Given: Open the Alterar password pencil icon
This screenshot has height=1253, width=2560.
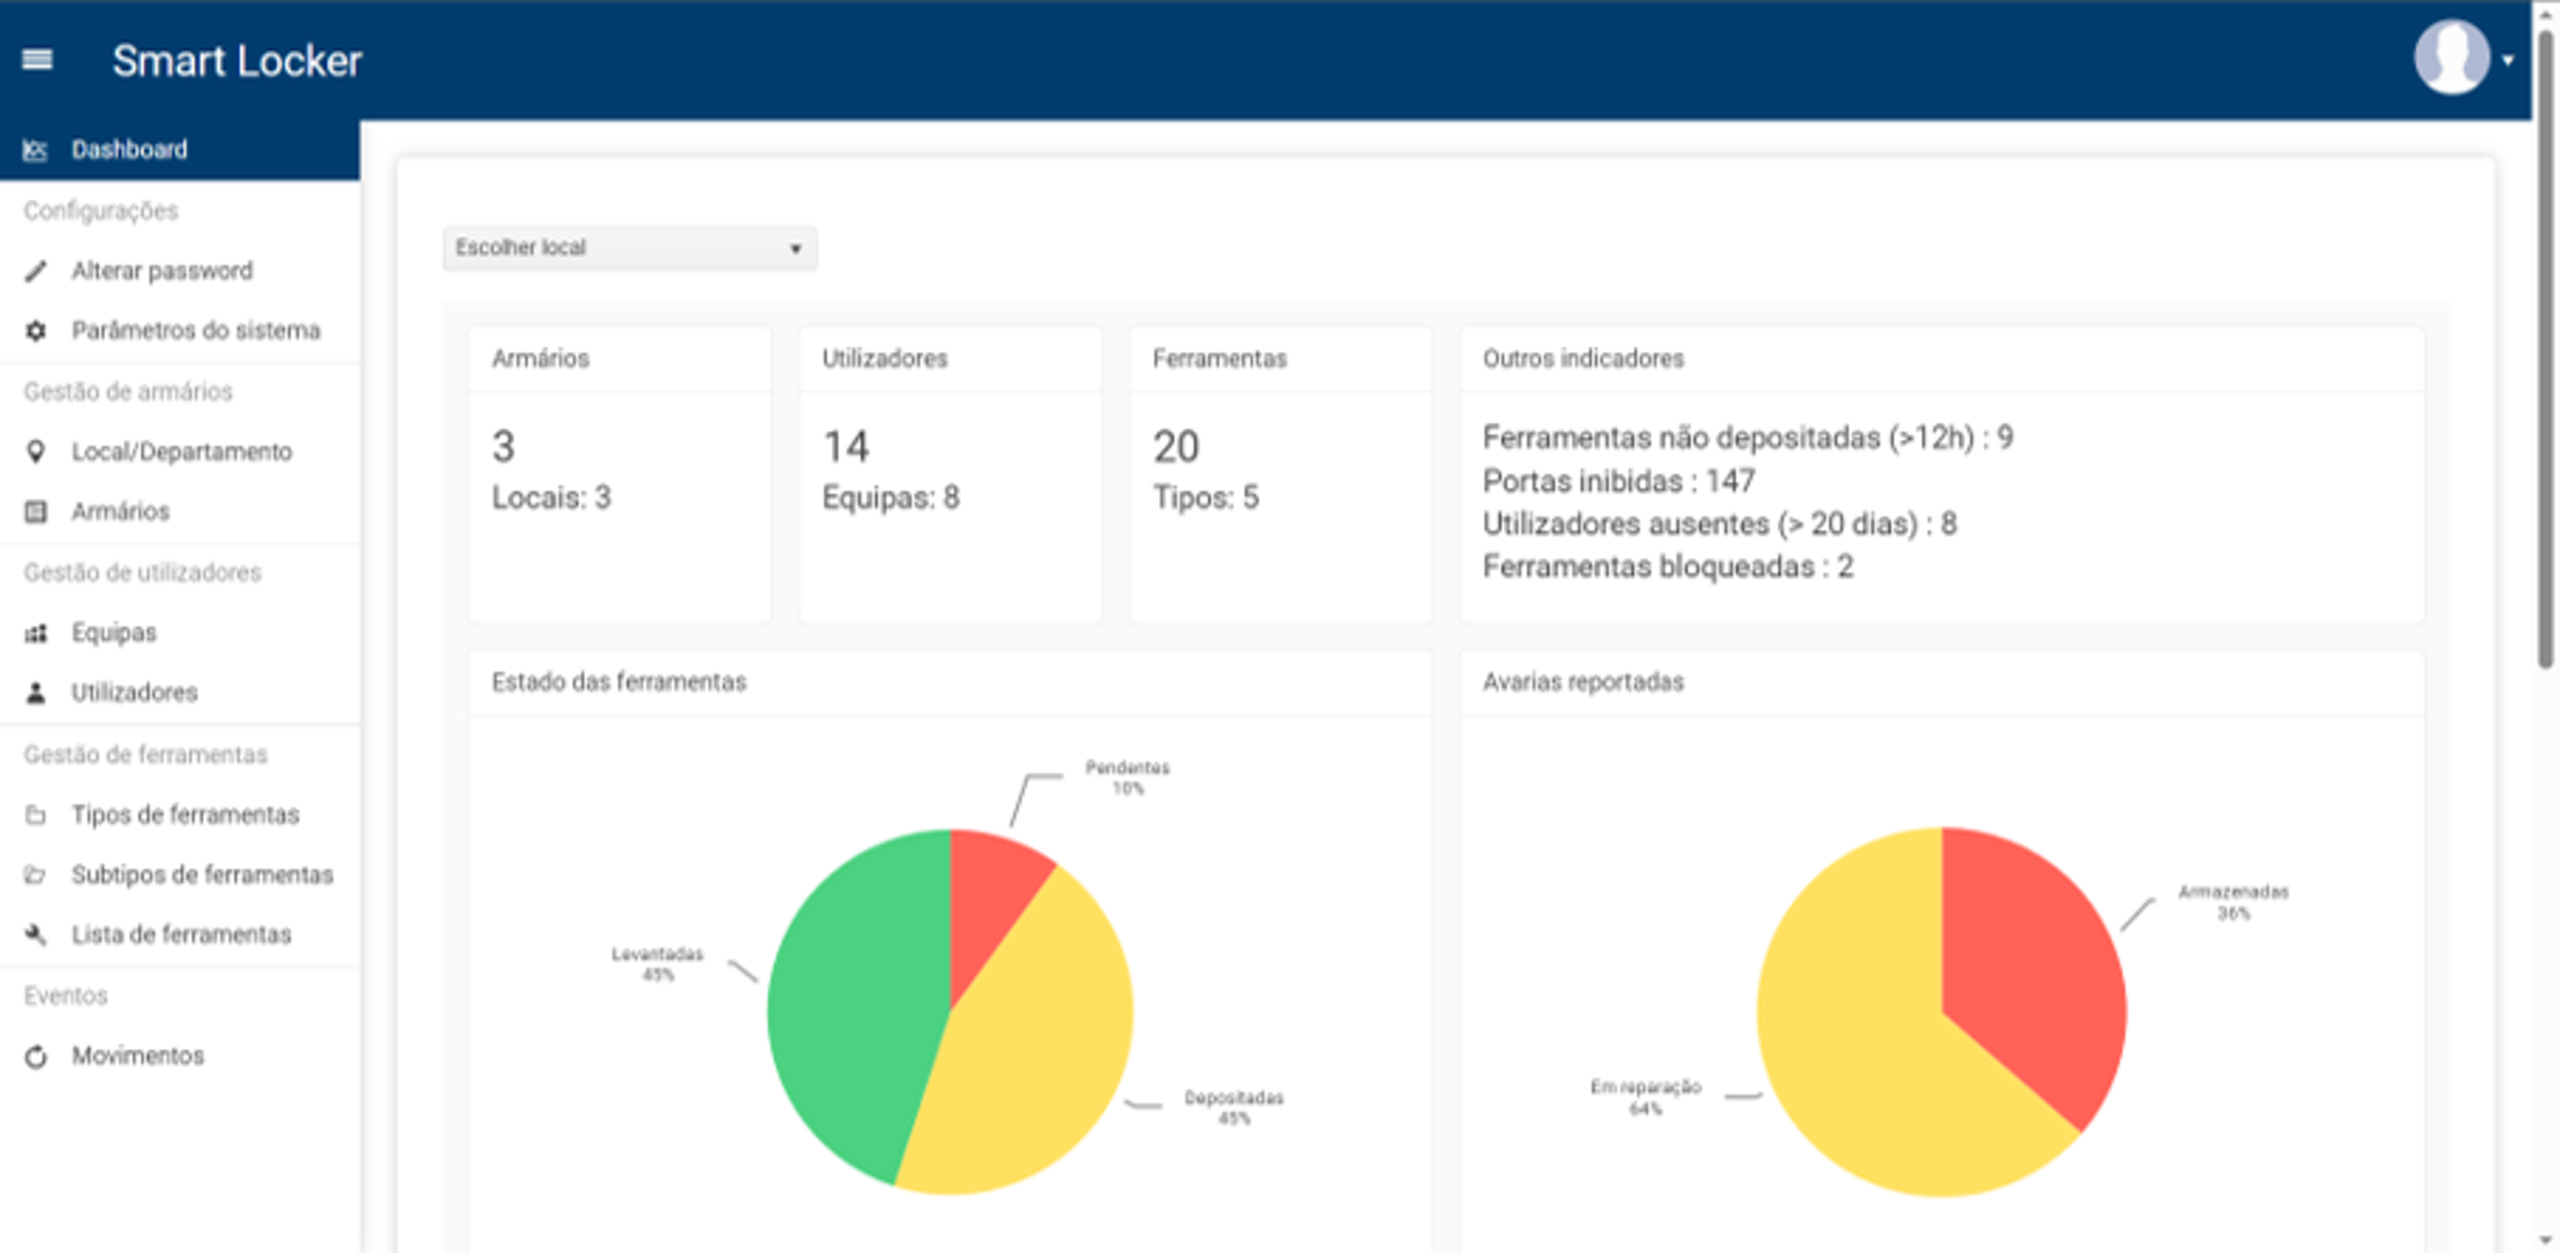Looking at the screenshot, I should 37,270.
